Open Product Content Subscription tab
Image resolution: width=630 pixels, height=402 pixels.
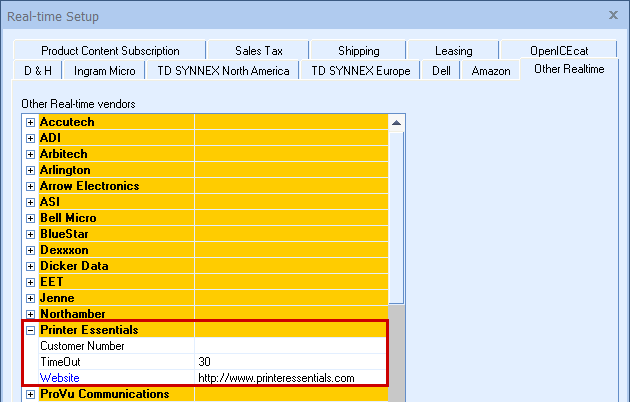[x=110, y=51]
